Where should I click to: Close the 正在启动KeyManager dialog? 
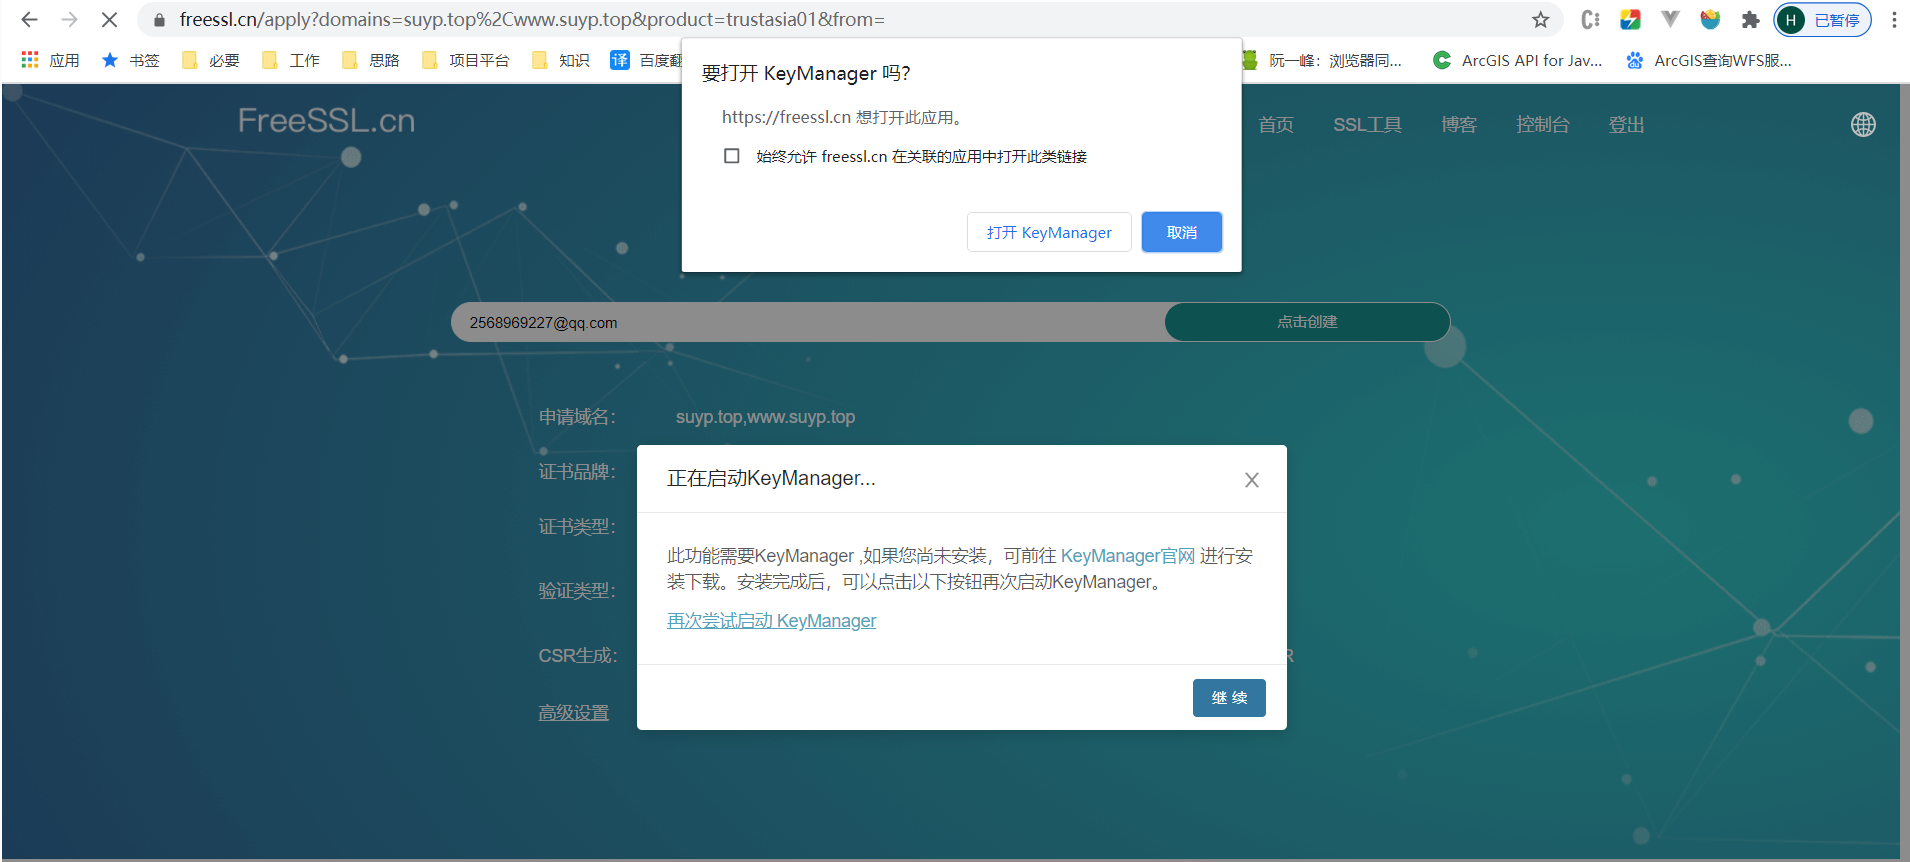pyautogui.click(x=1252, y=480)
